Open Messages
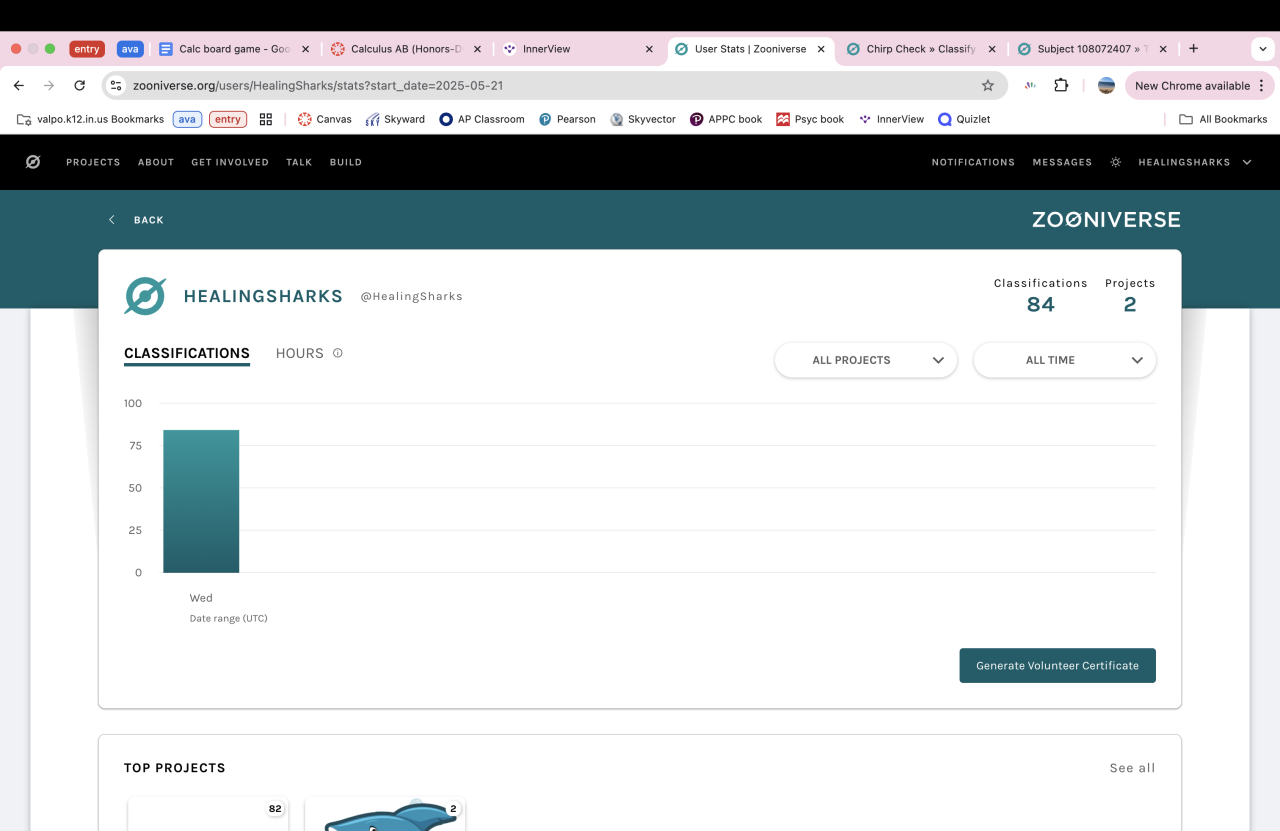Screen dimensions: 1280x831 1062,162
